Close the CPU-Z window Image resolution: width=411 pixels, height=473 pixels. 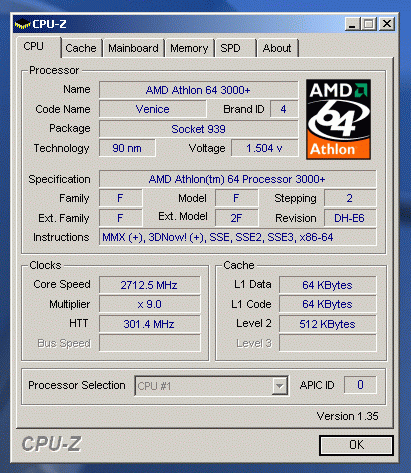[x=387, y=24]
